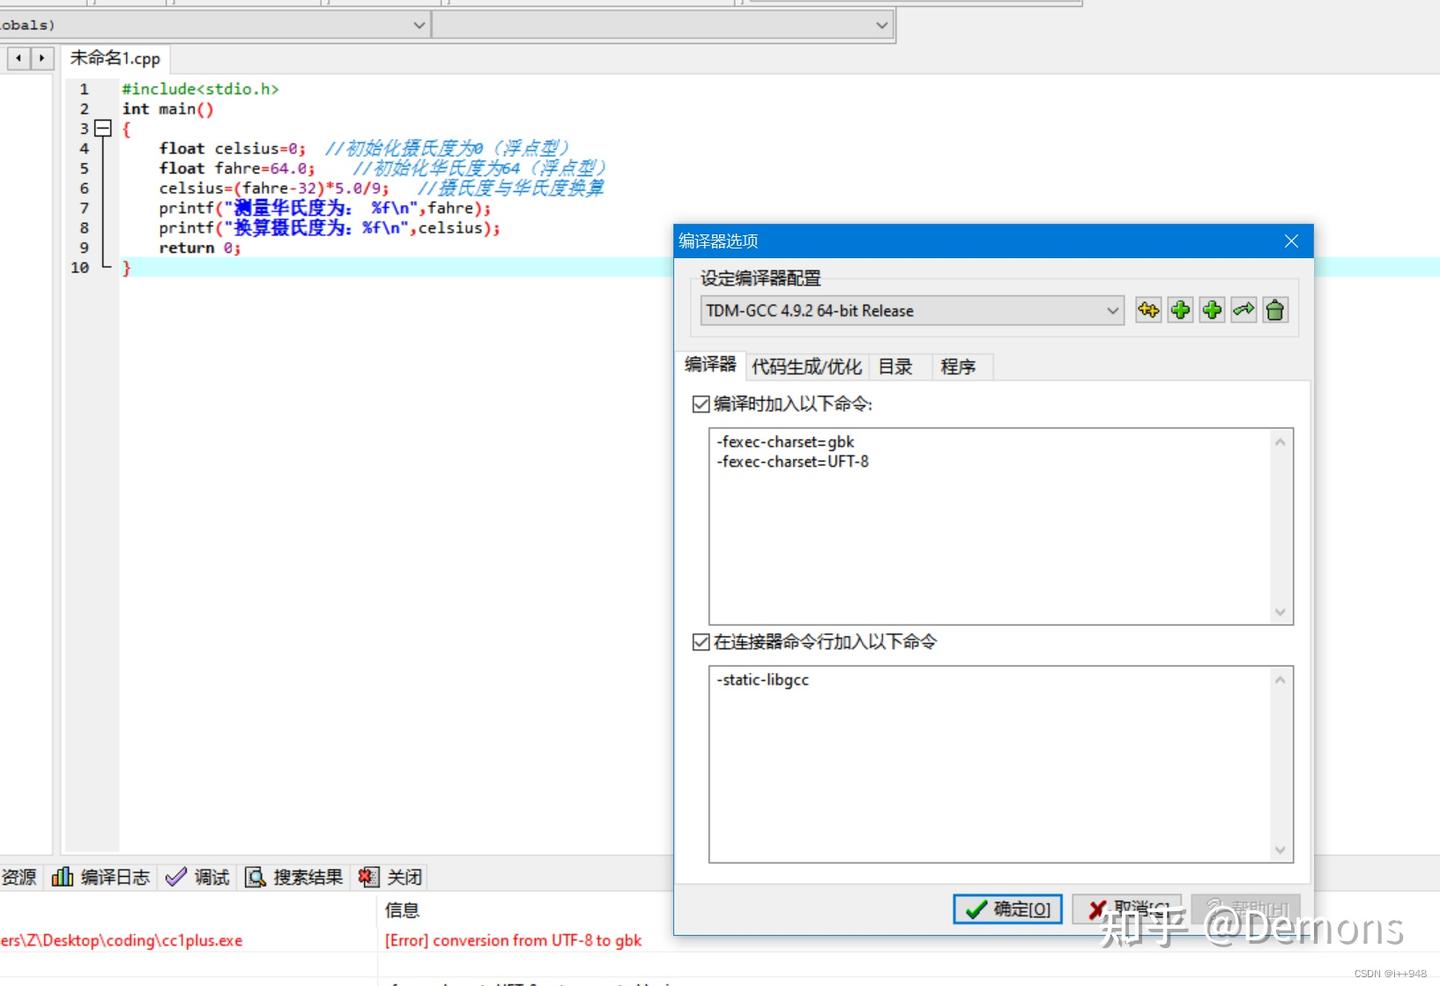The image size is (1440, 986).
Task: Select the 调试 debug panel with checkmark icon
Action: 197,877
